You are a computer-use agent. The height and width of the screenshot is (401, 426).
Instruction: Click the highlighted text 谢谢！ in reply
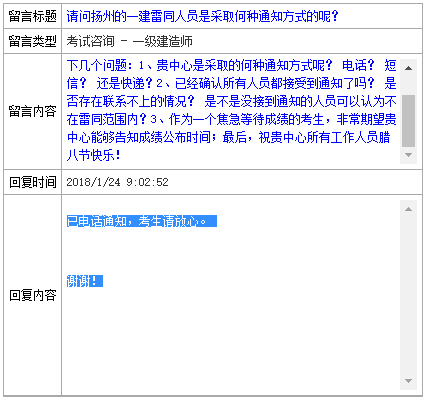[x=85, y=281]
